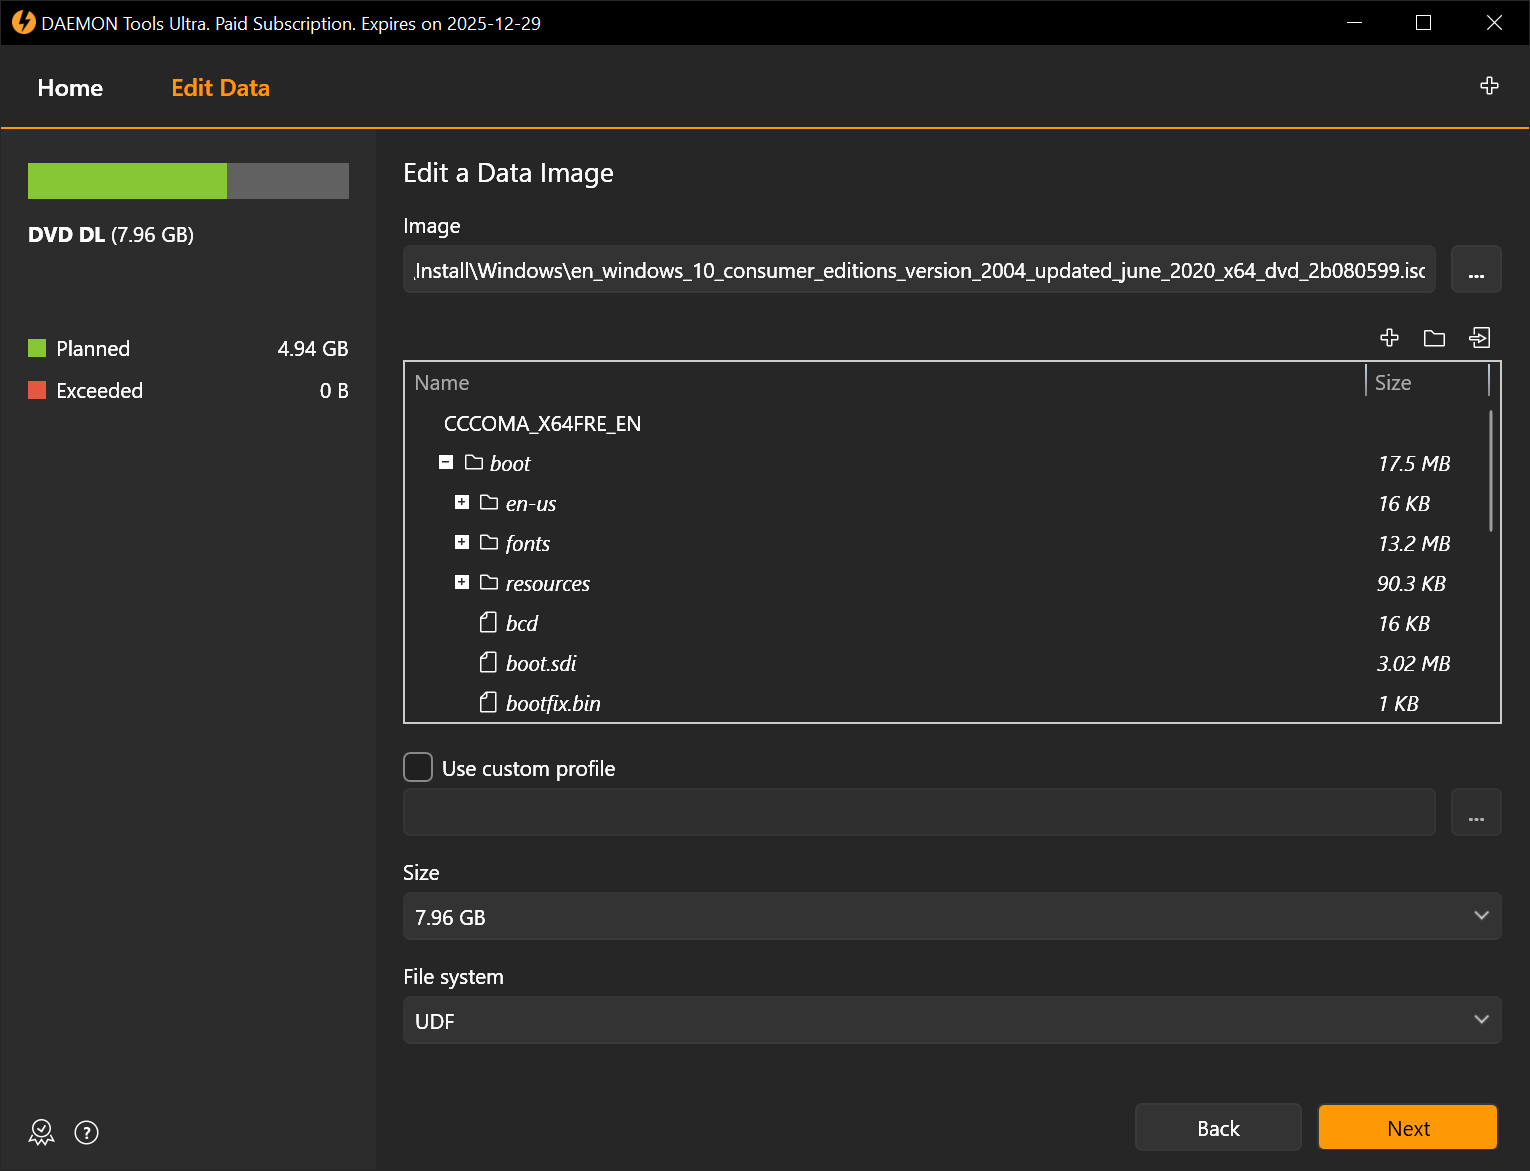Screen dimensions: 1530x1171
Task: Open the help question mark icon
Action: click(87, 1132)
